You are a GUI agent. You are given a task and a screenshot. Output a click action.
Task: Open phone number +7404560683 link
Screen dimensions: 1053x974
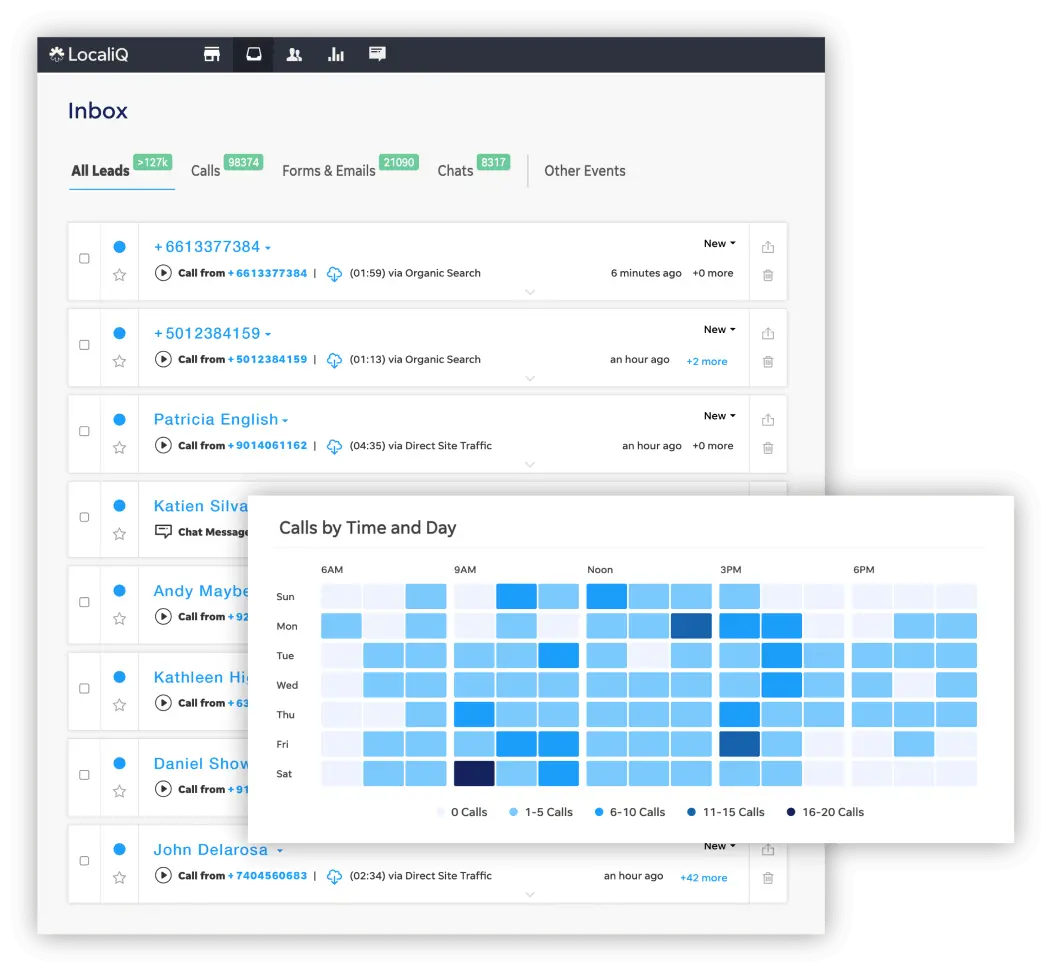point(267,875)
